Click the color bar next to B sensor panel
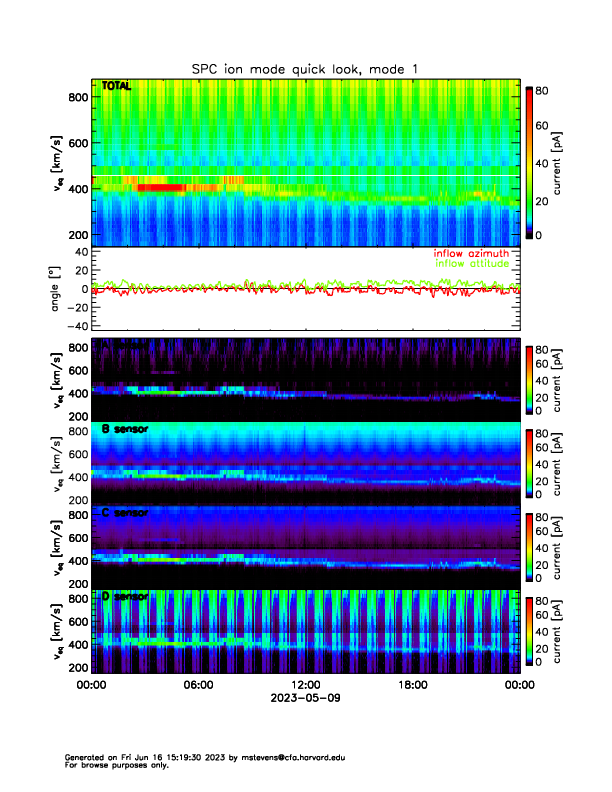 point(529,464)
